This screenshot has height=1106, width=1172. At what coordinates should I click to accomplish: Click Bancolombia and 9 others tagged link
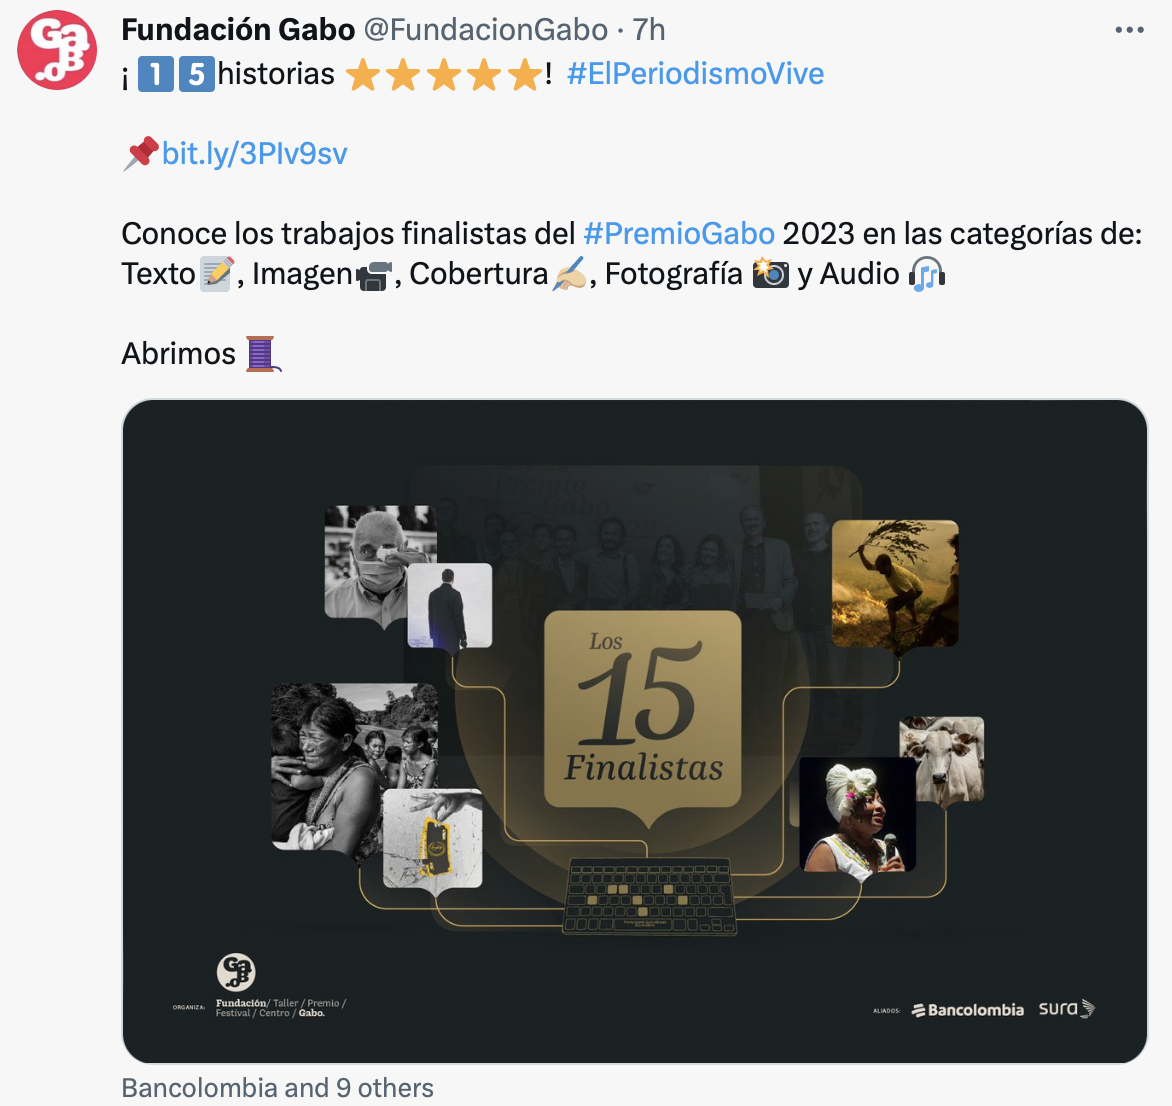(x=277, y=1088)
